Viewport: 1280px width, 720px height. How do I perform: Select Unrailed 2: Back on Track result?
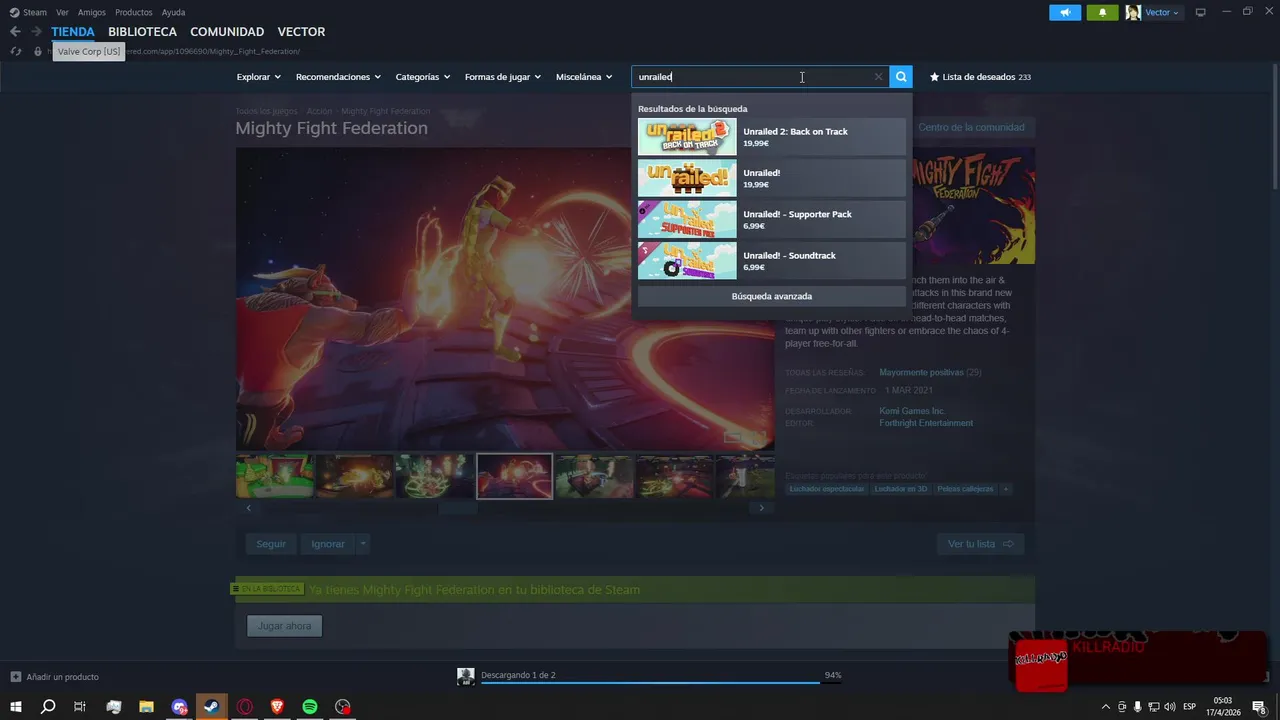(x=772, y=137)
